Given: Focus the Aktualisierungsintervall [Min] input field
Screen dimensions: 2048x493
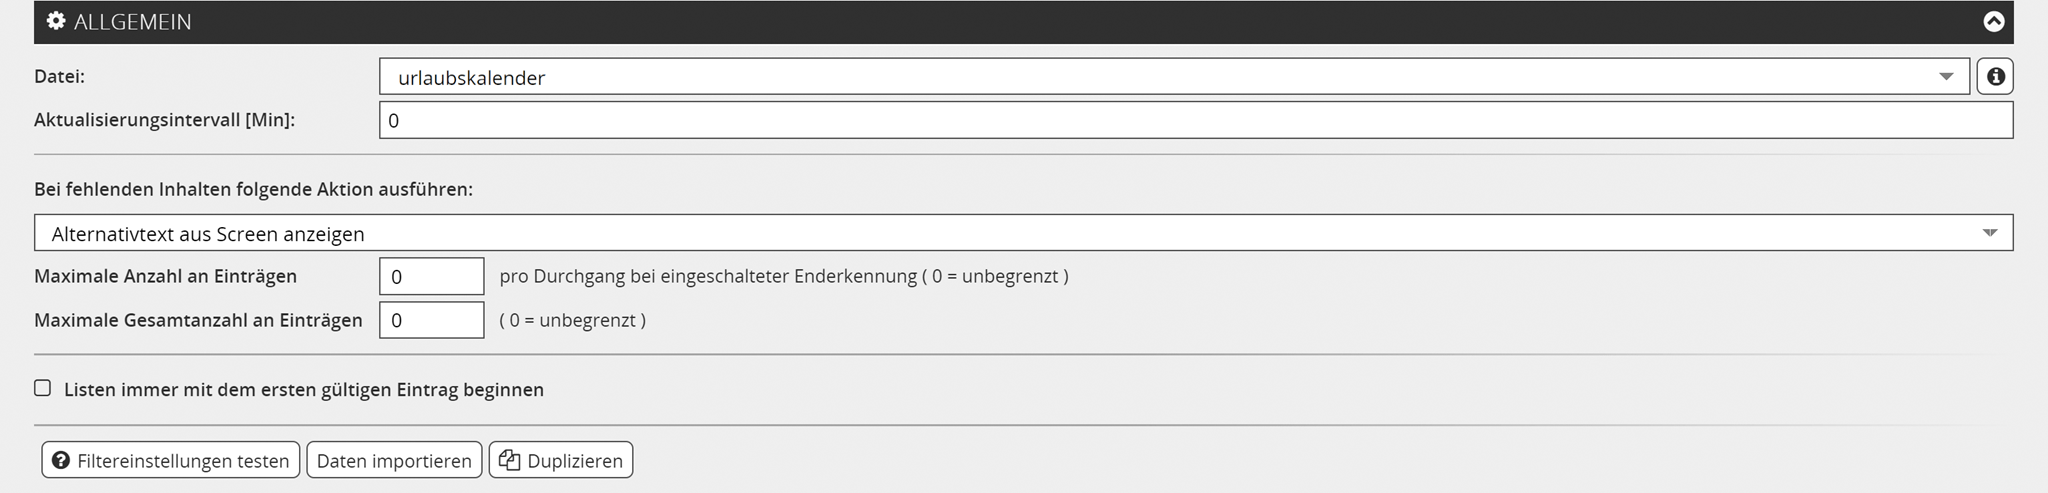Looking at the screenshot, I should coord(1195,121).
